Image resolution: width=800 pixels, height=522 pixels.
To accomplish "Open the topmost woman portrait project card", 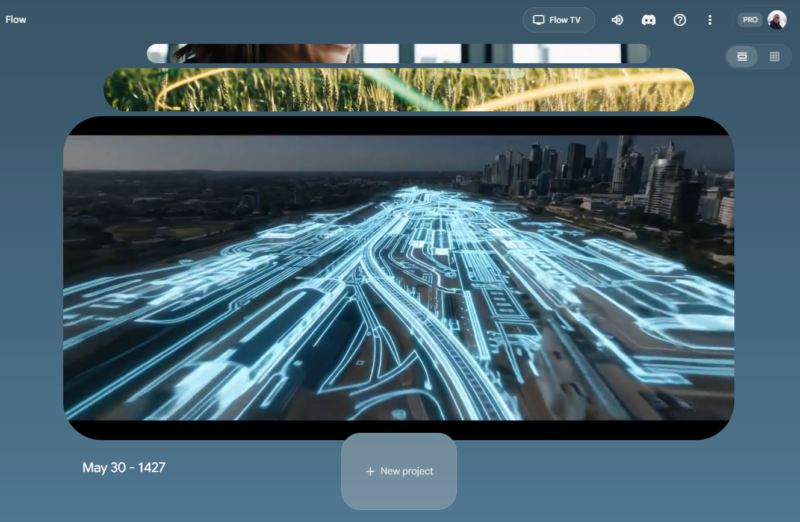I will pyautogui.click(x=398, y=54).
